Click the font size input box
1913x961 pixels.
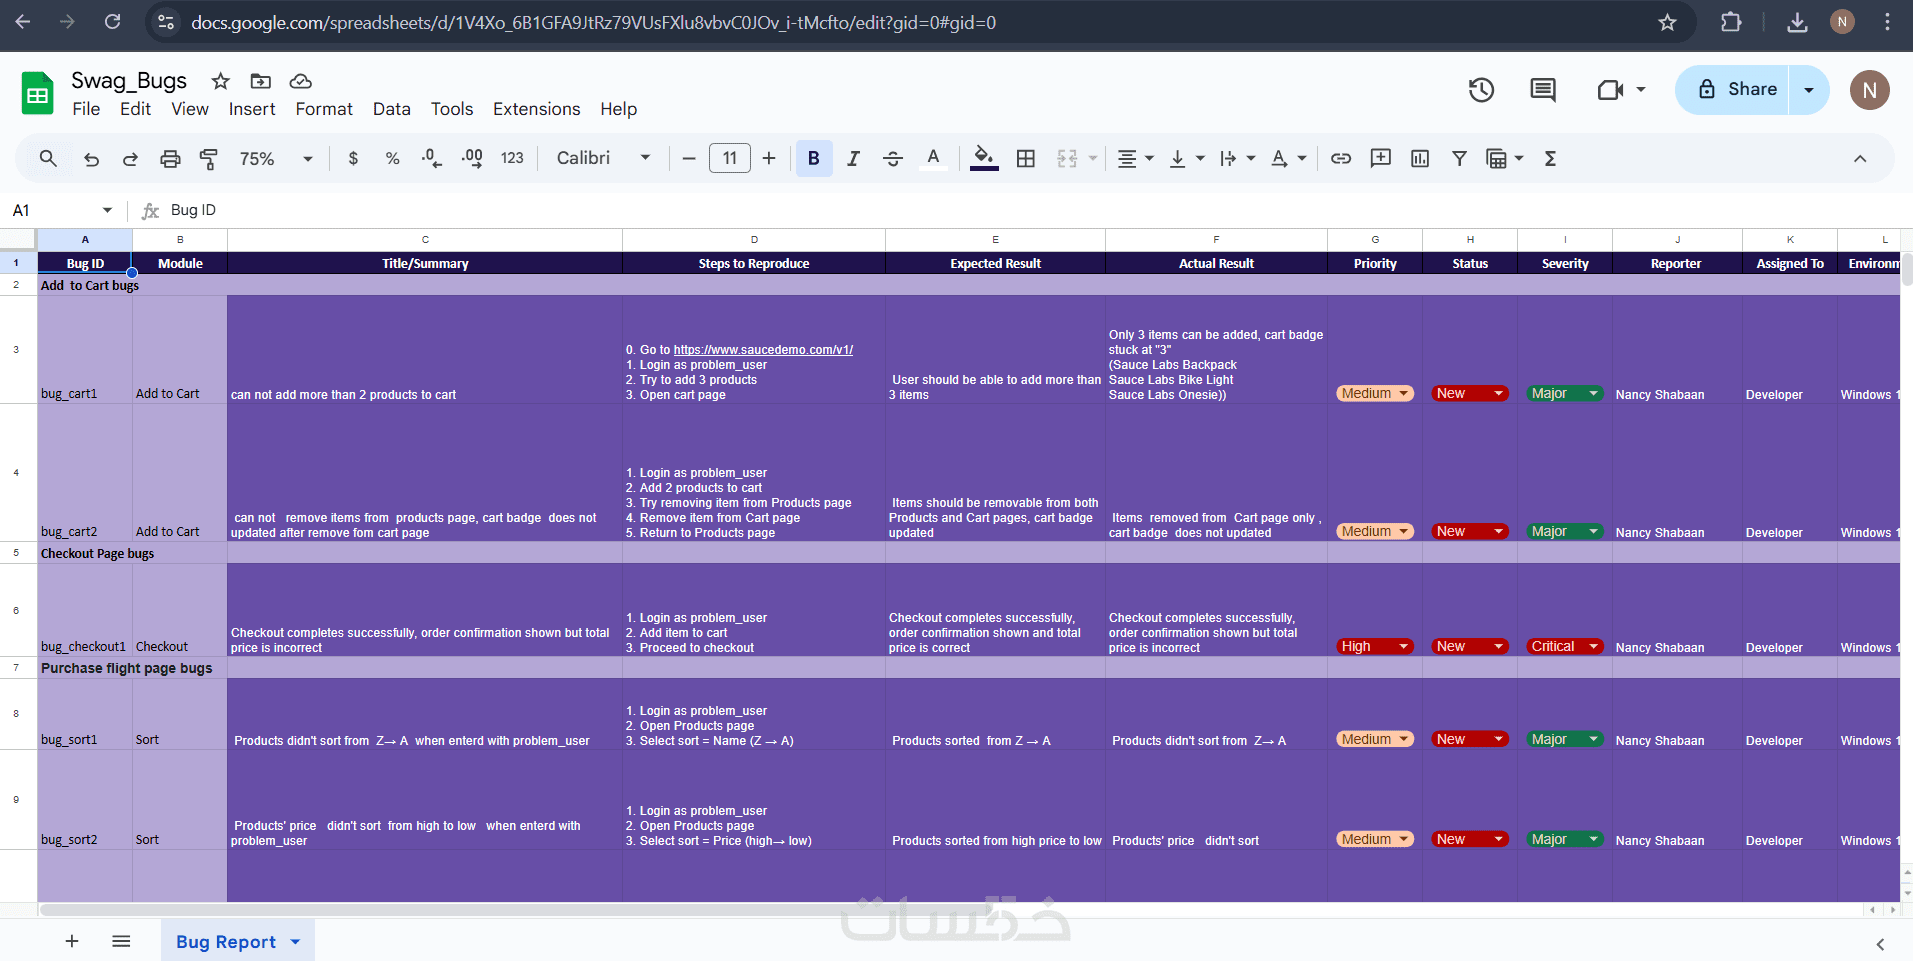coord(730,158)
